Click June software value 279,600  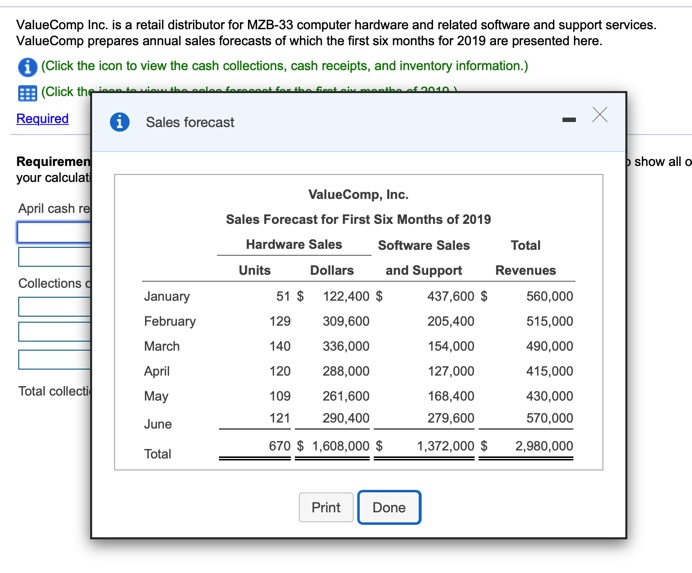tap(451, 418)
